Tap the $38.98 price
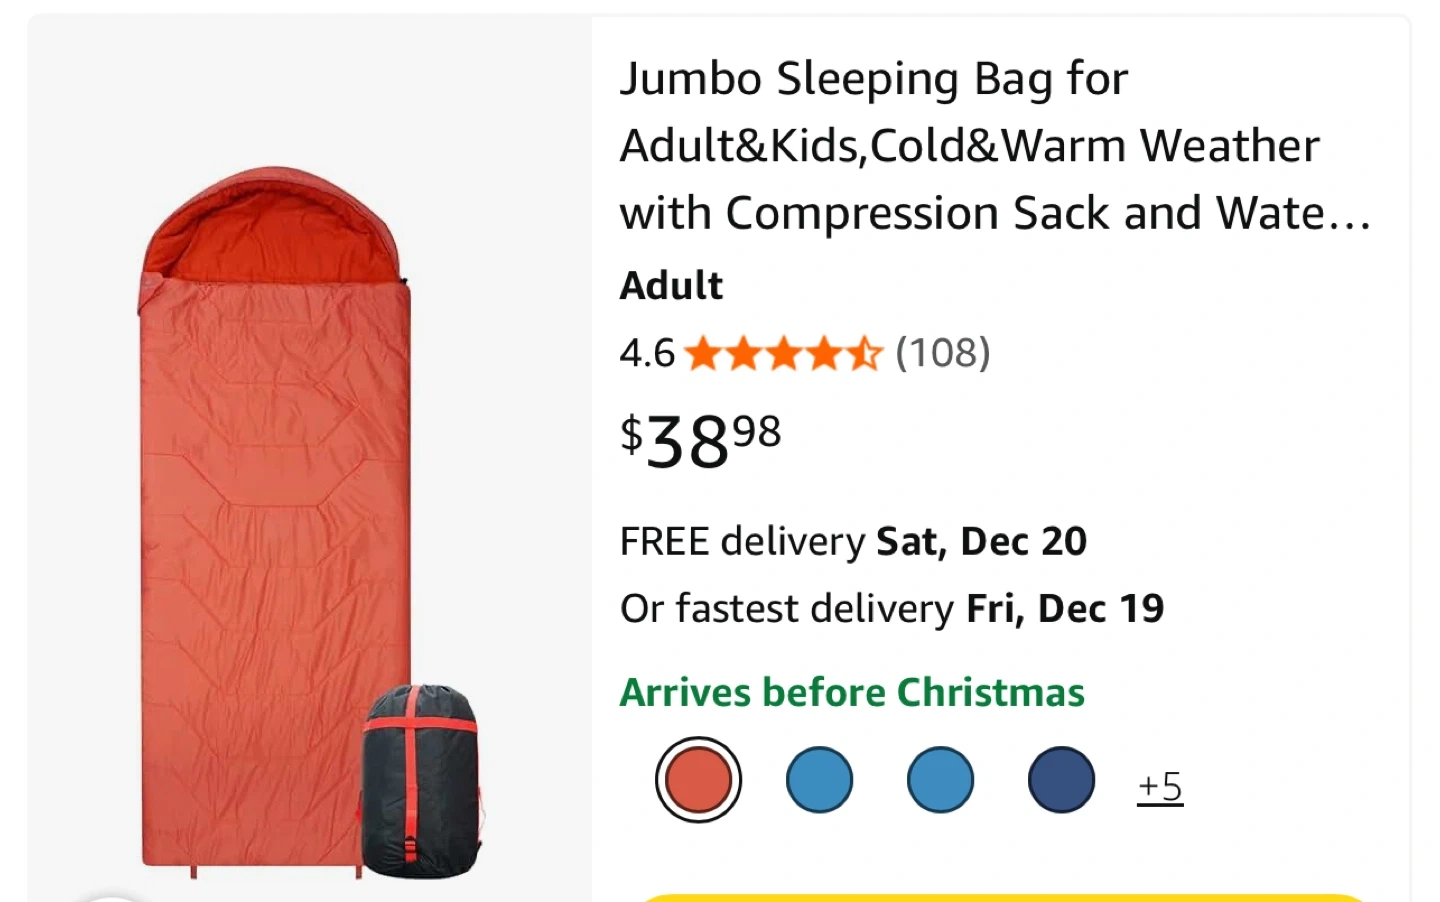This screenshot has height=902, width=1440. coord(701,440)
